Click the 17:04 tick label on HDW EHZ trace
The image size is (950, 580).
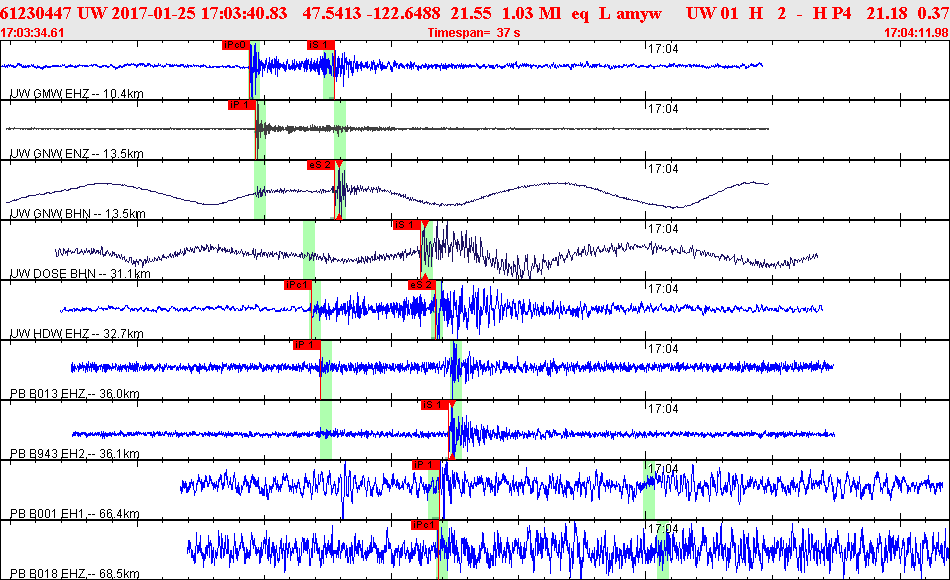663,288
